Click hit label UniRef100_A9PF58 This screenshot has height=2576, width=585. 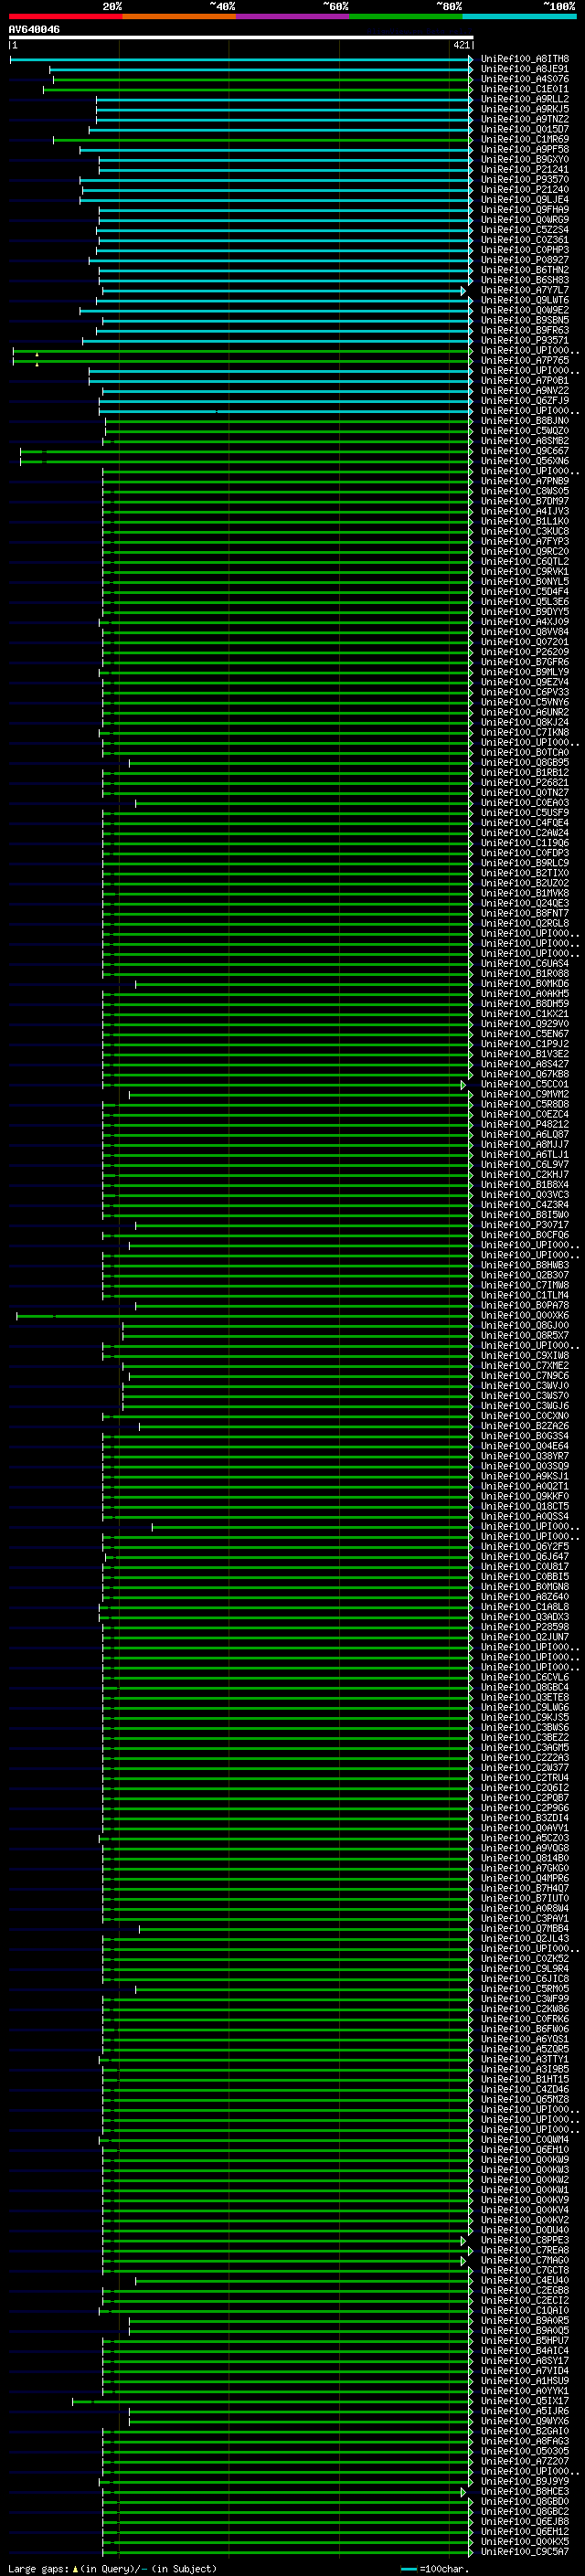pyautogui.click(x=525, y=149)
